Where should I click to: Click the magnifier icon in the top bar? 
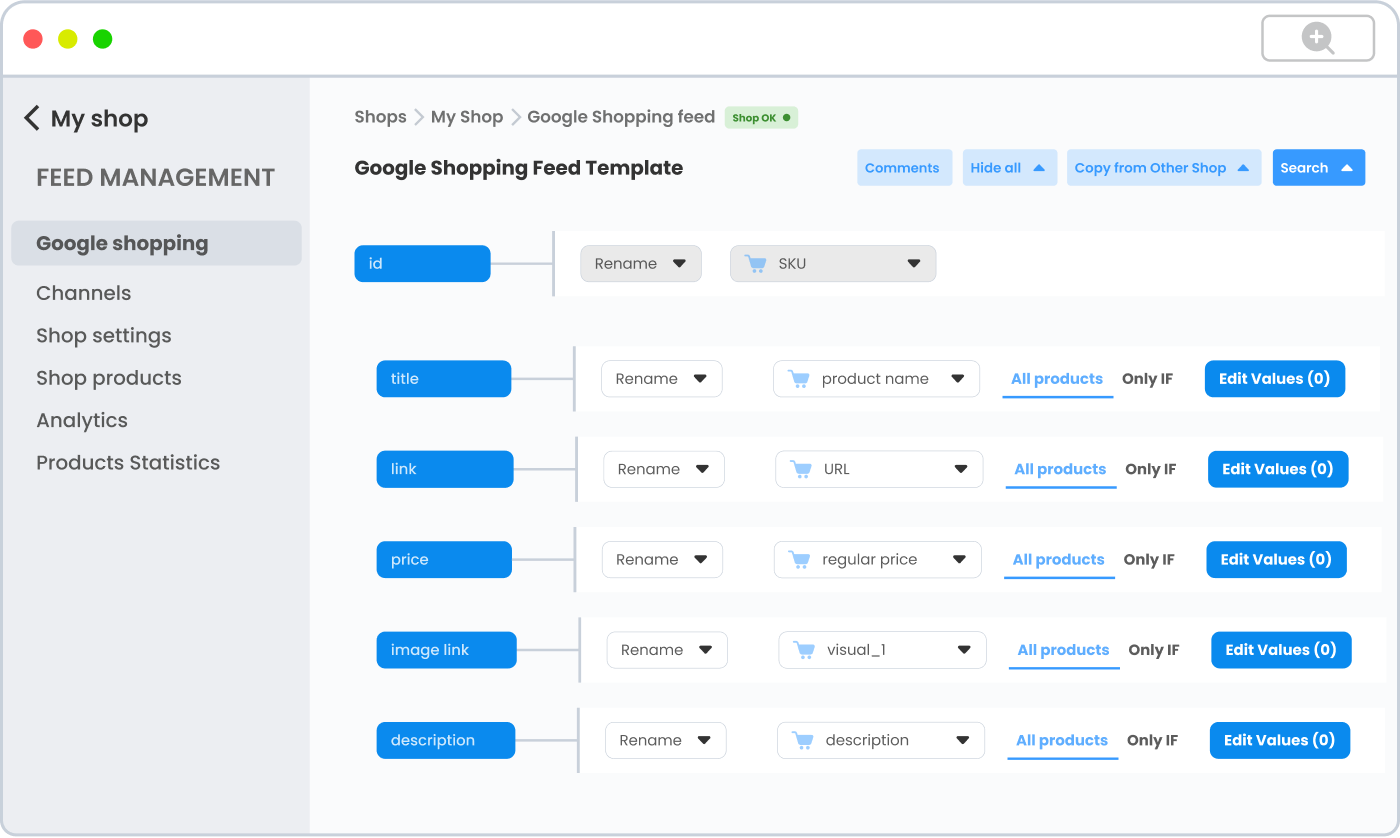pyautogui.click(x=1318, y=37)
